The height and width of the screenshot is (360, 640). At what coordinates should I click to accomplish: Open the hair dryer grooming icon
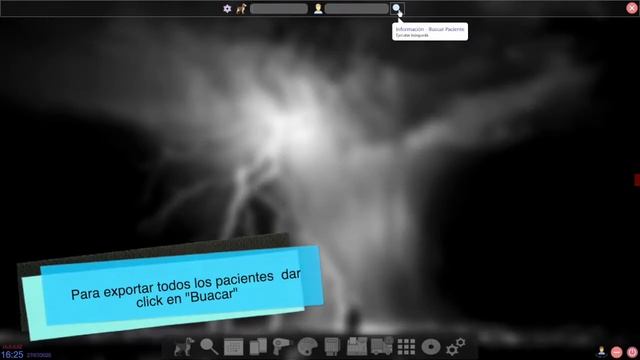pos(282,347)
